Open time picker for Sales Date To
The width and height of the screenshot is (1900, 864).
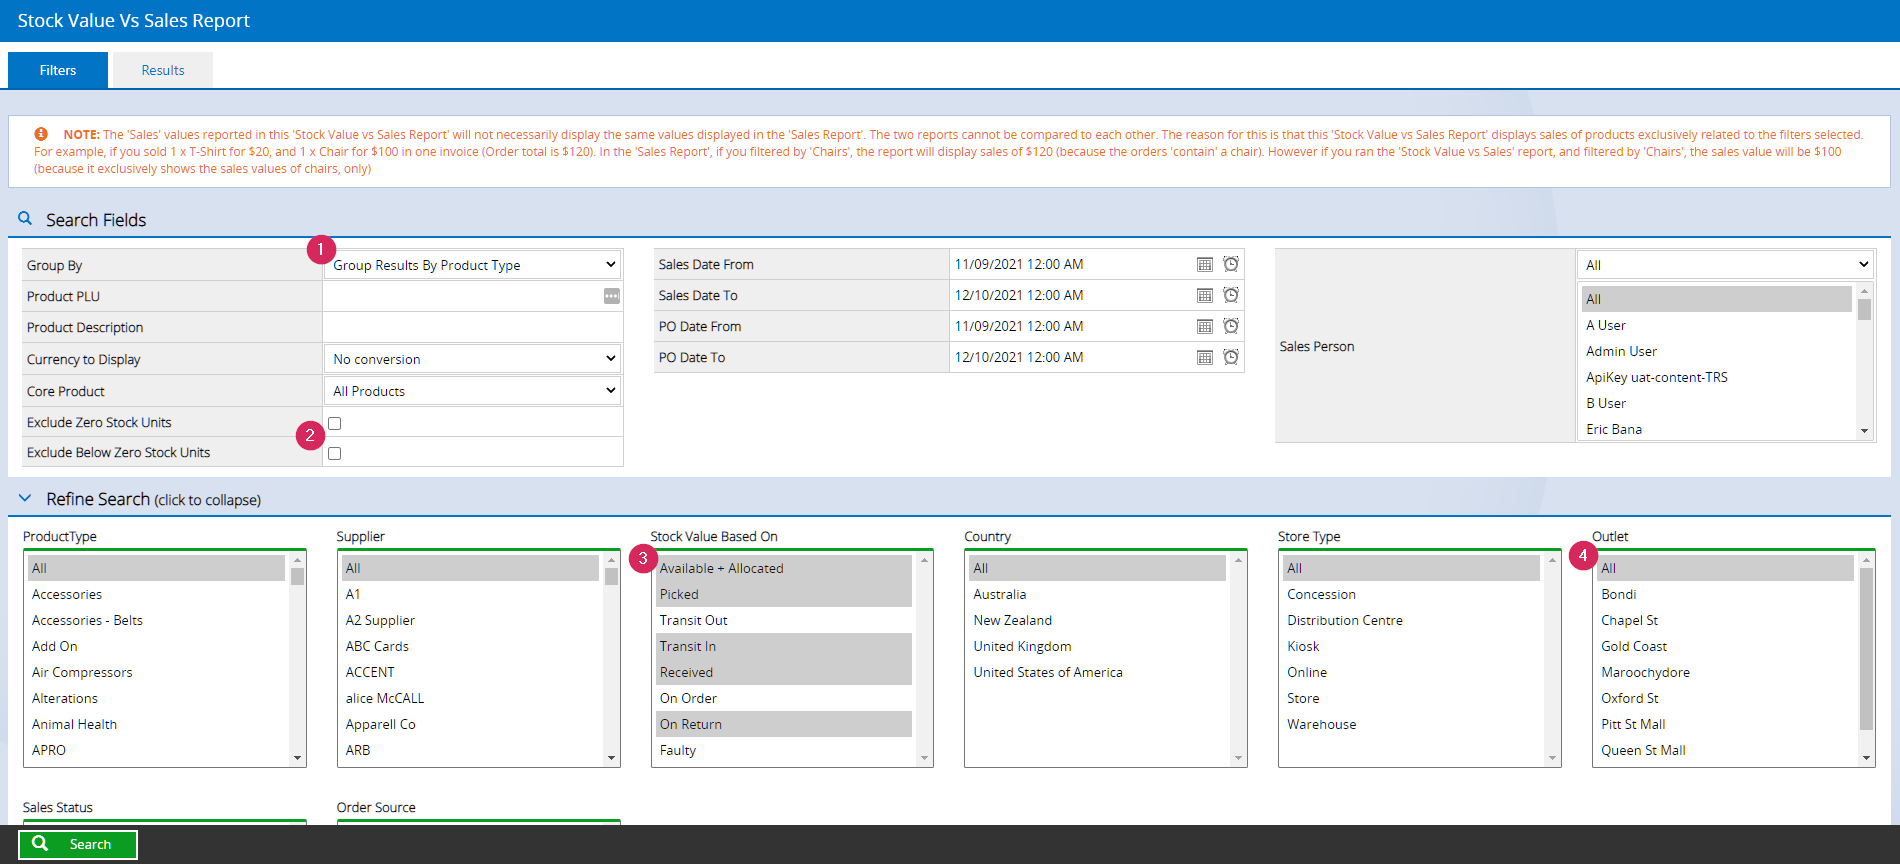pos(1231,295)
